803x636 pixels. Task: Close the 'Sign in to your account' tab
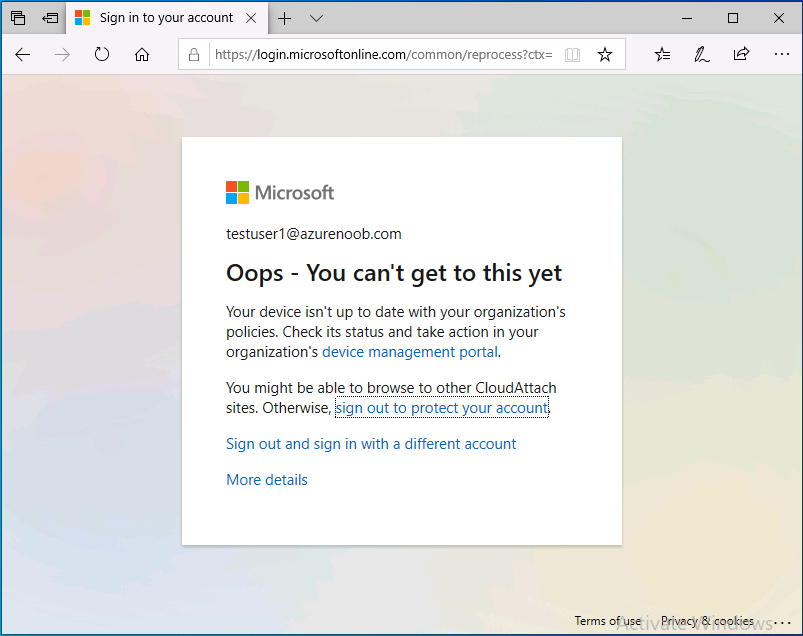251,18
